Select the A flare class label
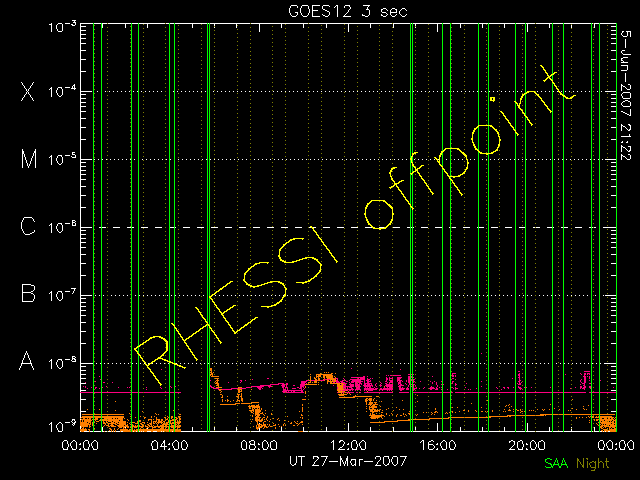 click(x=27, y=361)
